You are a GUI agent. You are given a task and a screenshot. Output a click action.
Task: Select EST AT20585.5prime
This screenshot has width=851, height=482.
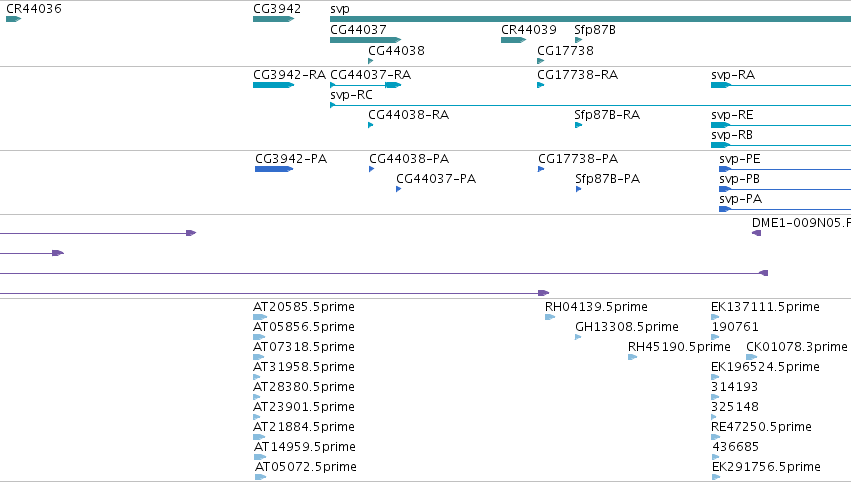[x=260, y=317]
